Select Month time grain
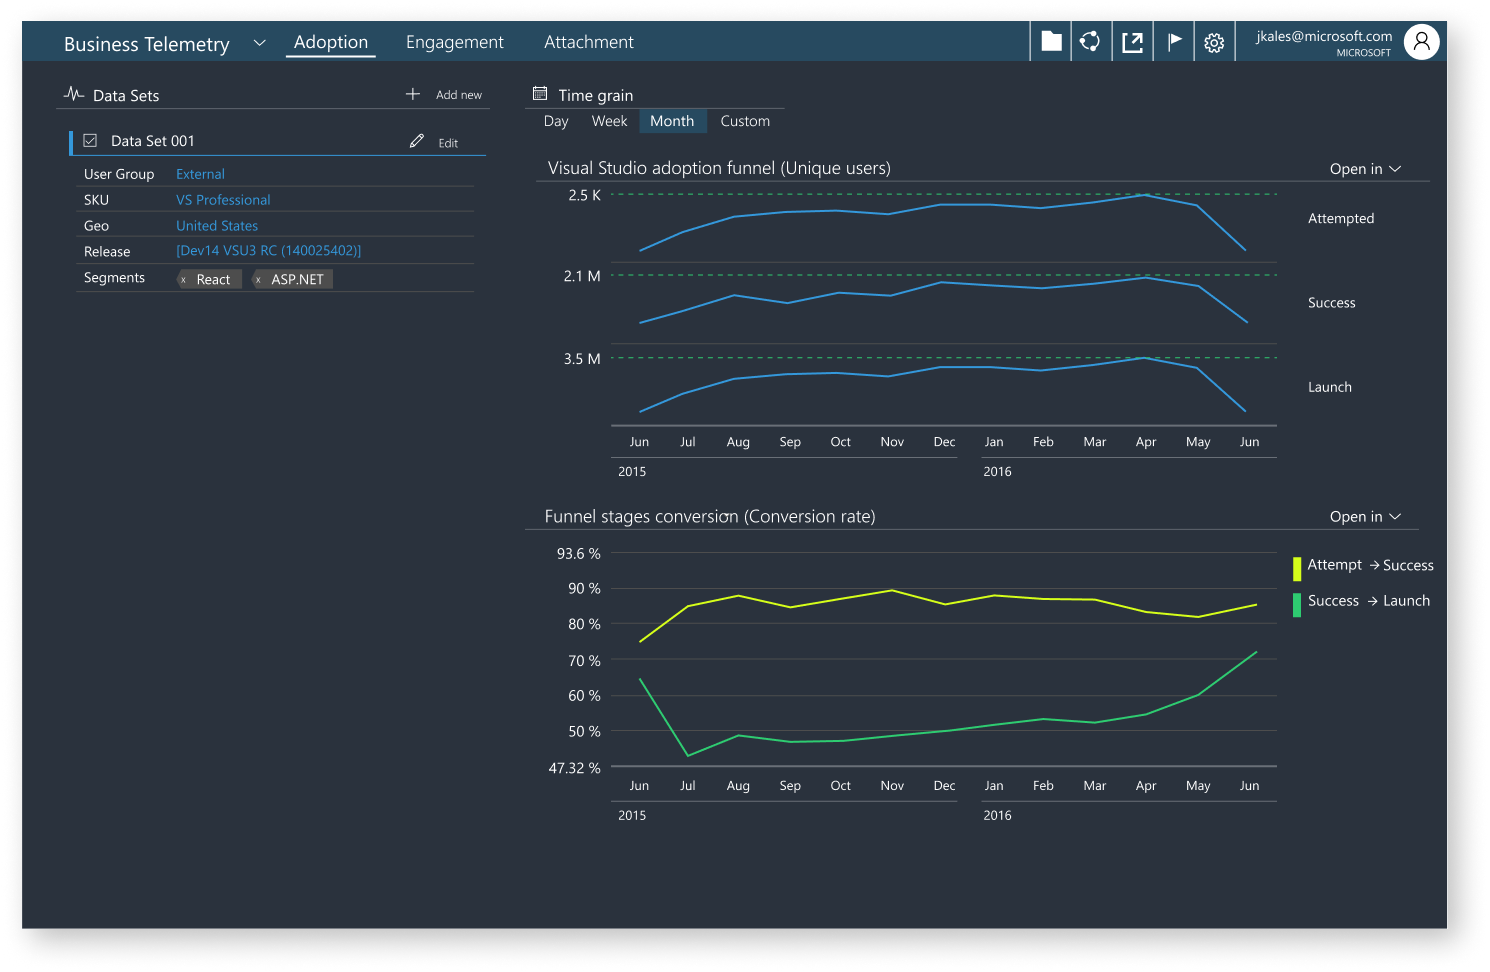Screen dimensions: 1490x972 672,121
